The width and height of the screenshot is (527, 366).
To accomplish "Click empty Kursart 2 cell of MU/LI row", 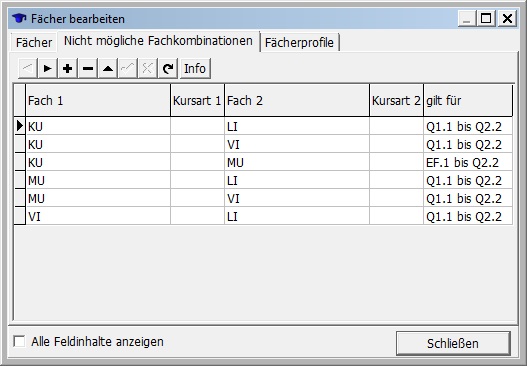I will point(397,180).
